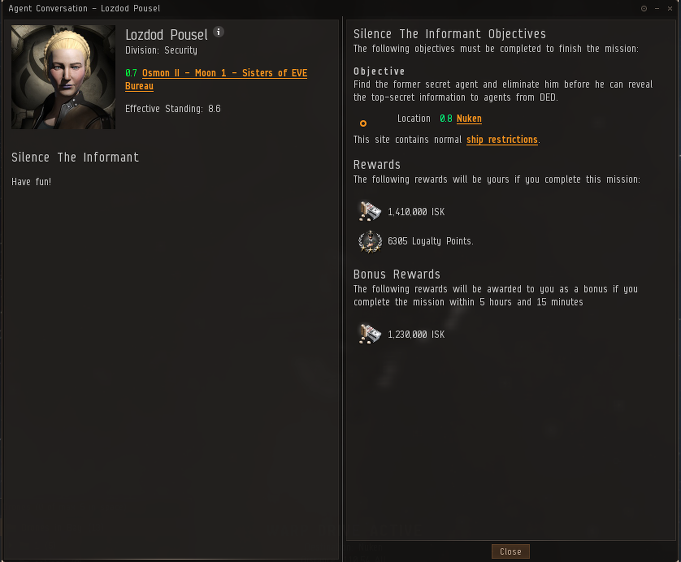Click the orange objective status circle icon

[x=363, y=123]
